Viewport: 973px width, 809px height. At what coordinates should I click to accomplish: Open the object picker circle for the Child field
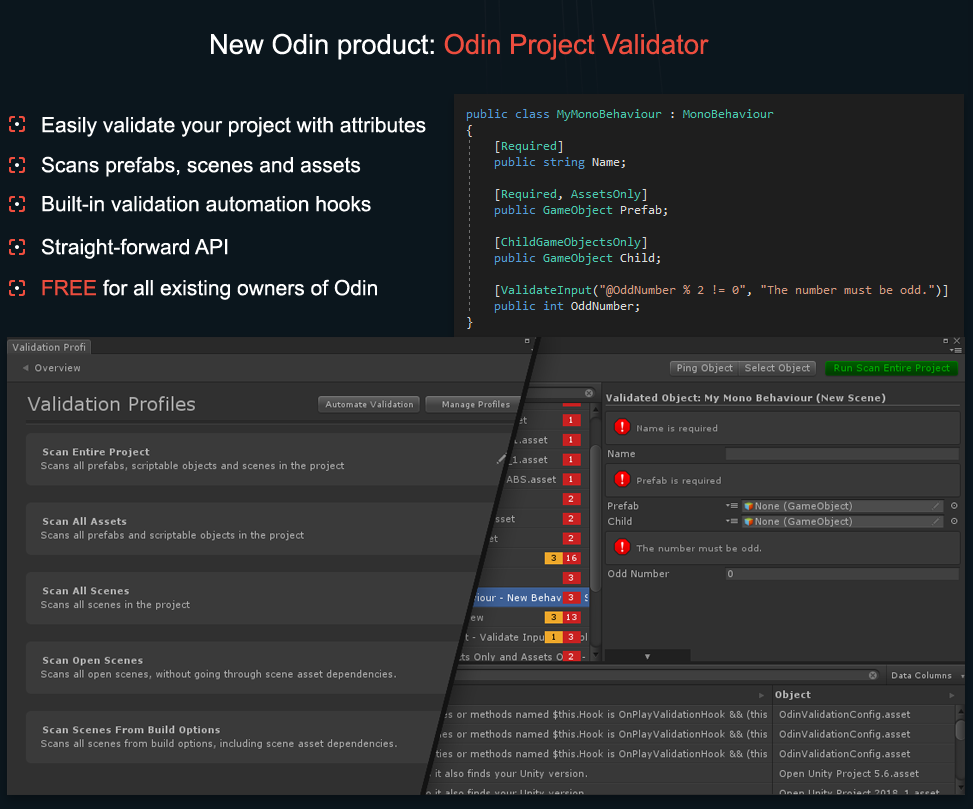pyautogui.click(x=954, y=521)
